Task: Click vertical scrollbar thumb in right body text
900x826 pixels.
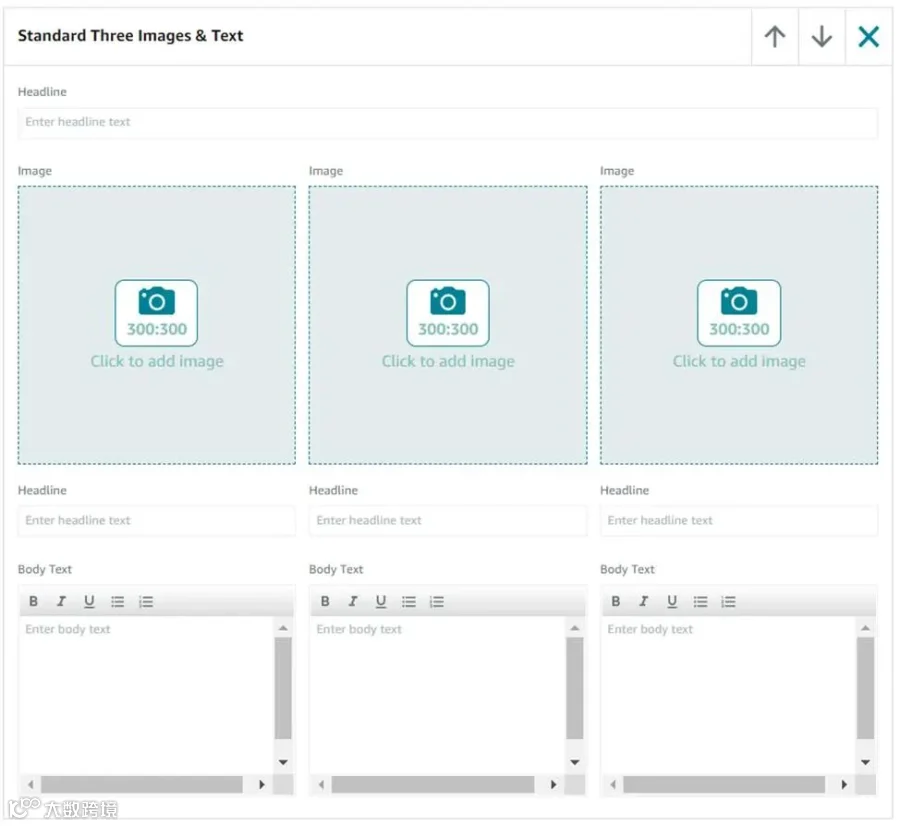Action: click(x=866, y=689)
